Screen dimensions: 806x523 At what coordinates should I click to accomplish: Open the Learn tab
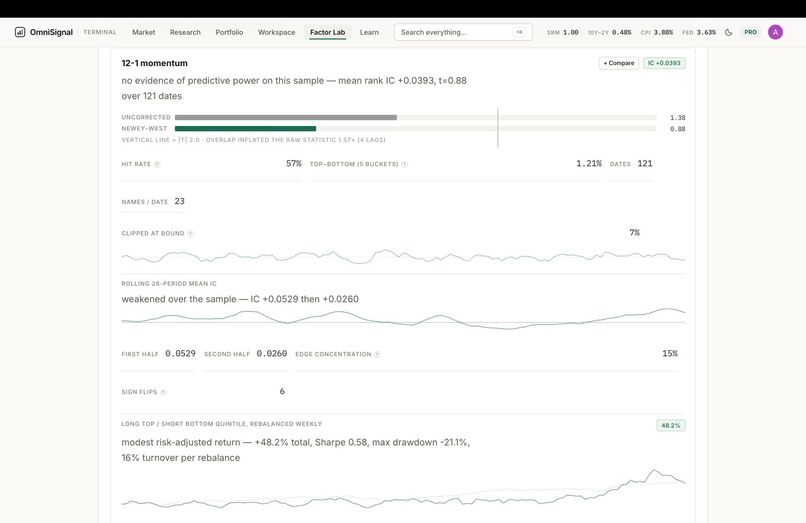point(369,32)
